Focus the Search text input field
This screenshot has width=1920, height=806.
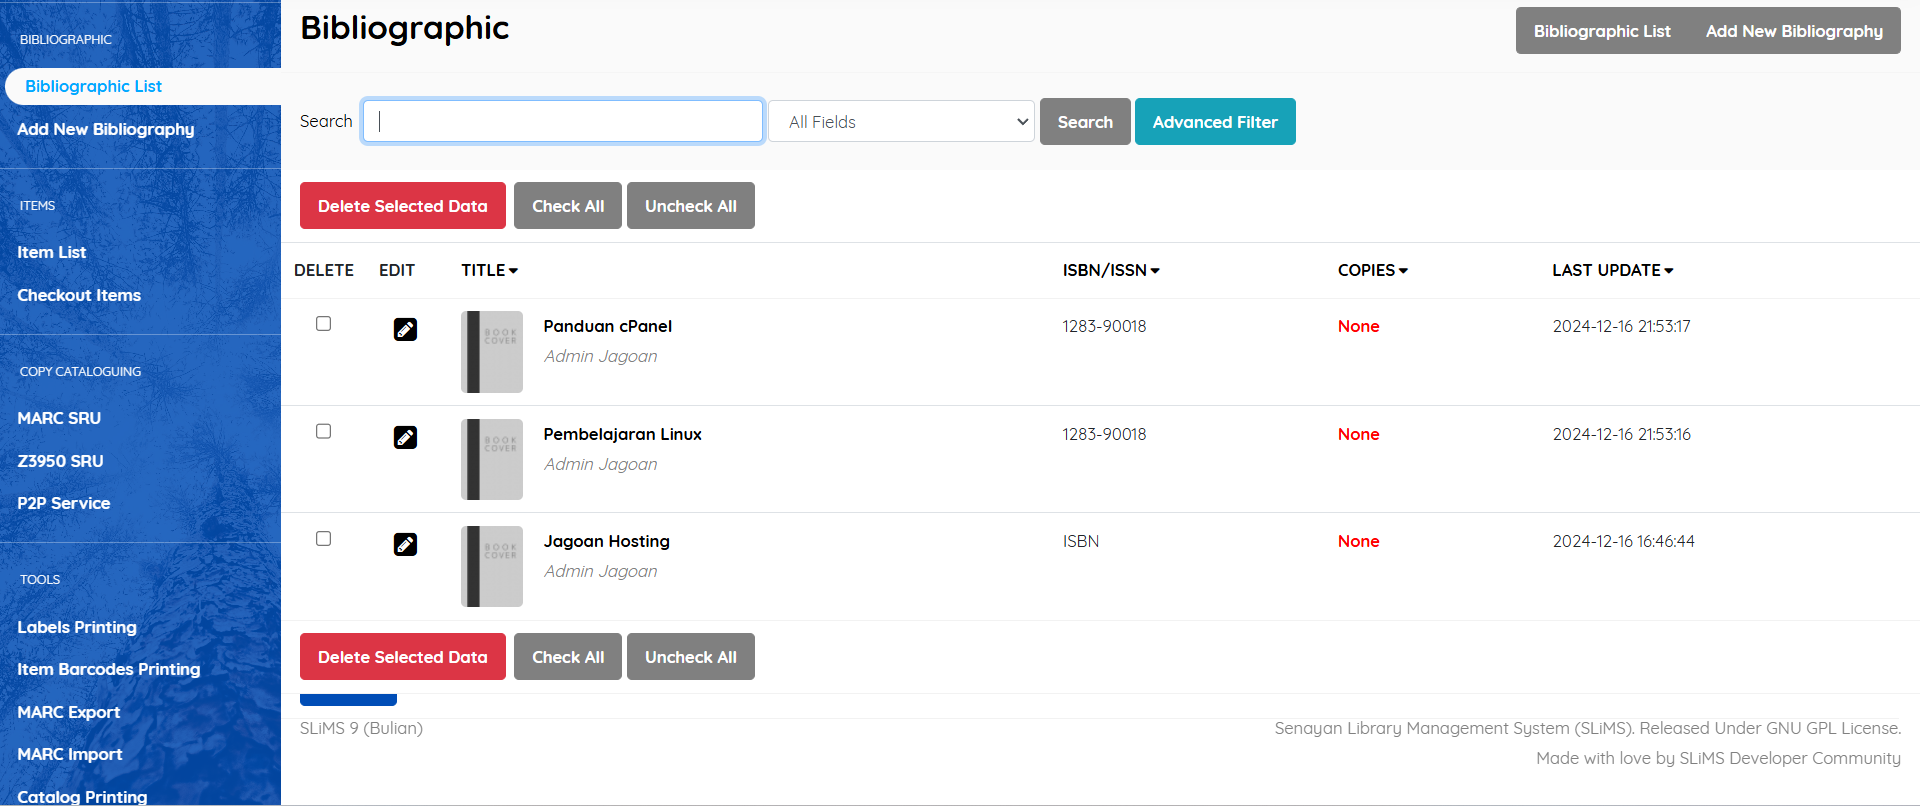pyautogui.click(x=563, y=122)
